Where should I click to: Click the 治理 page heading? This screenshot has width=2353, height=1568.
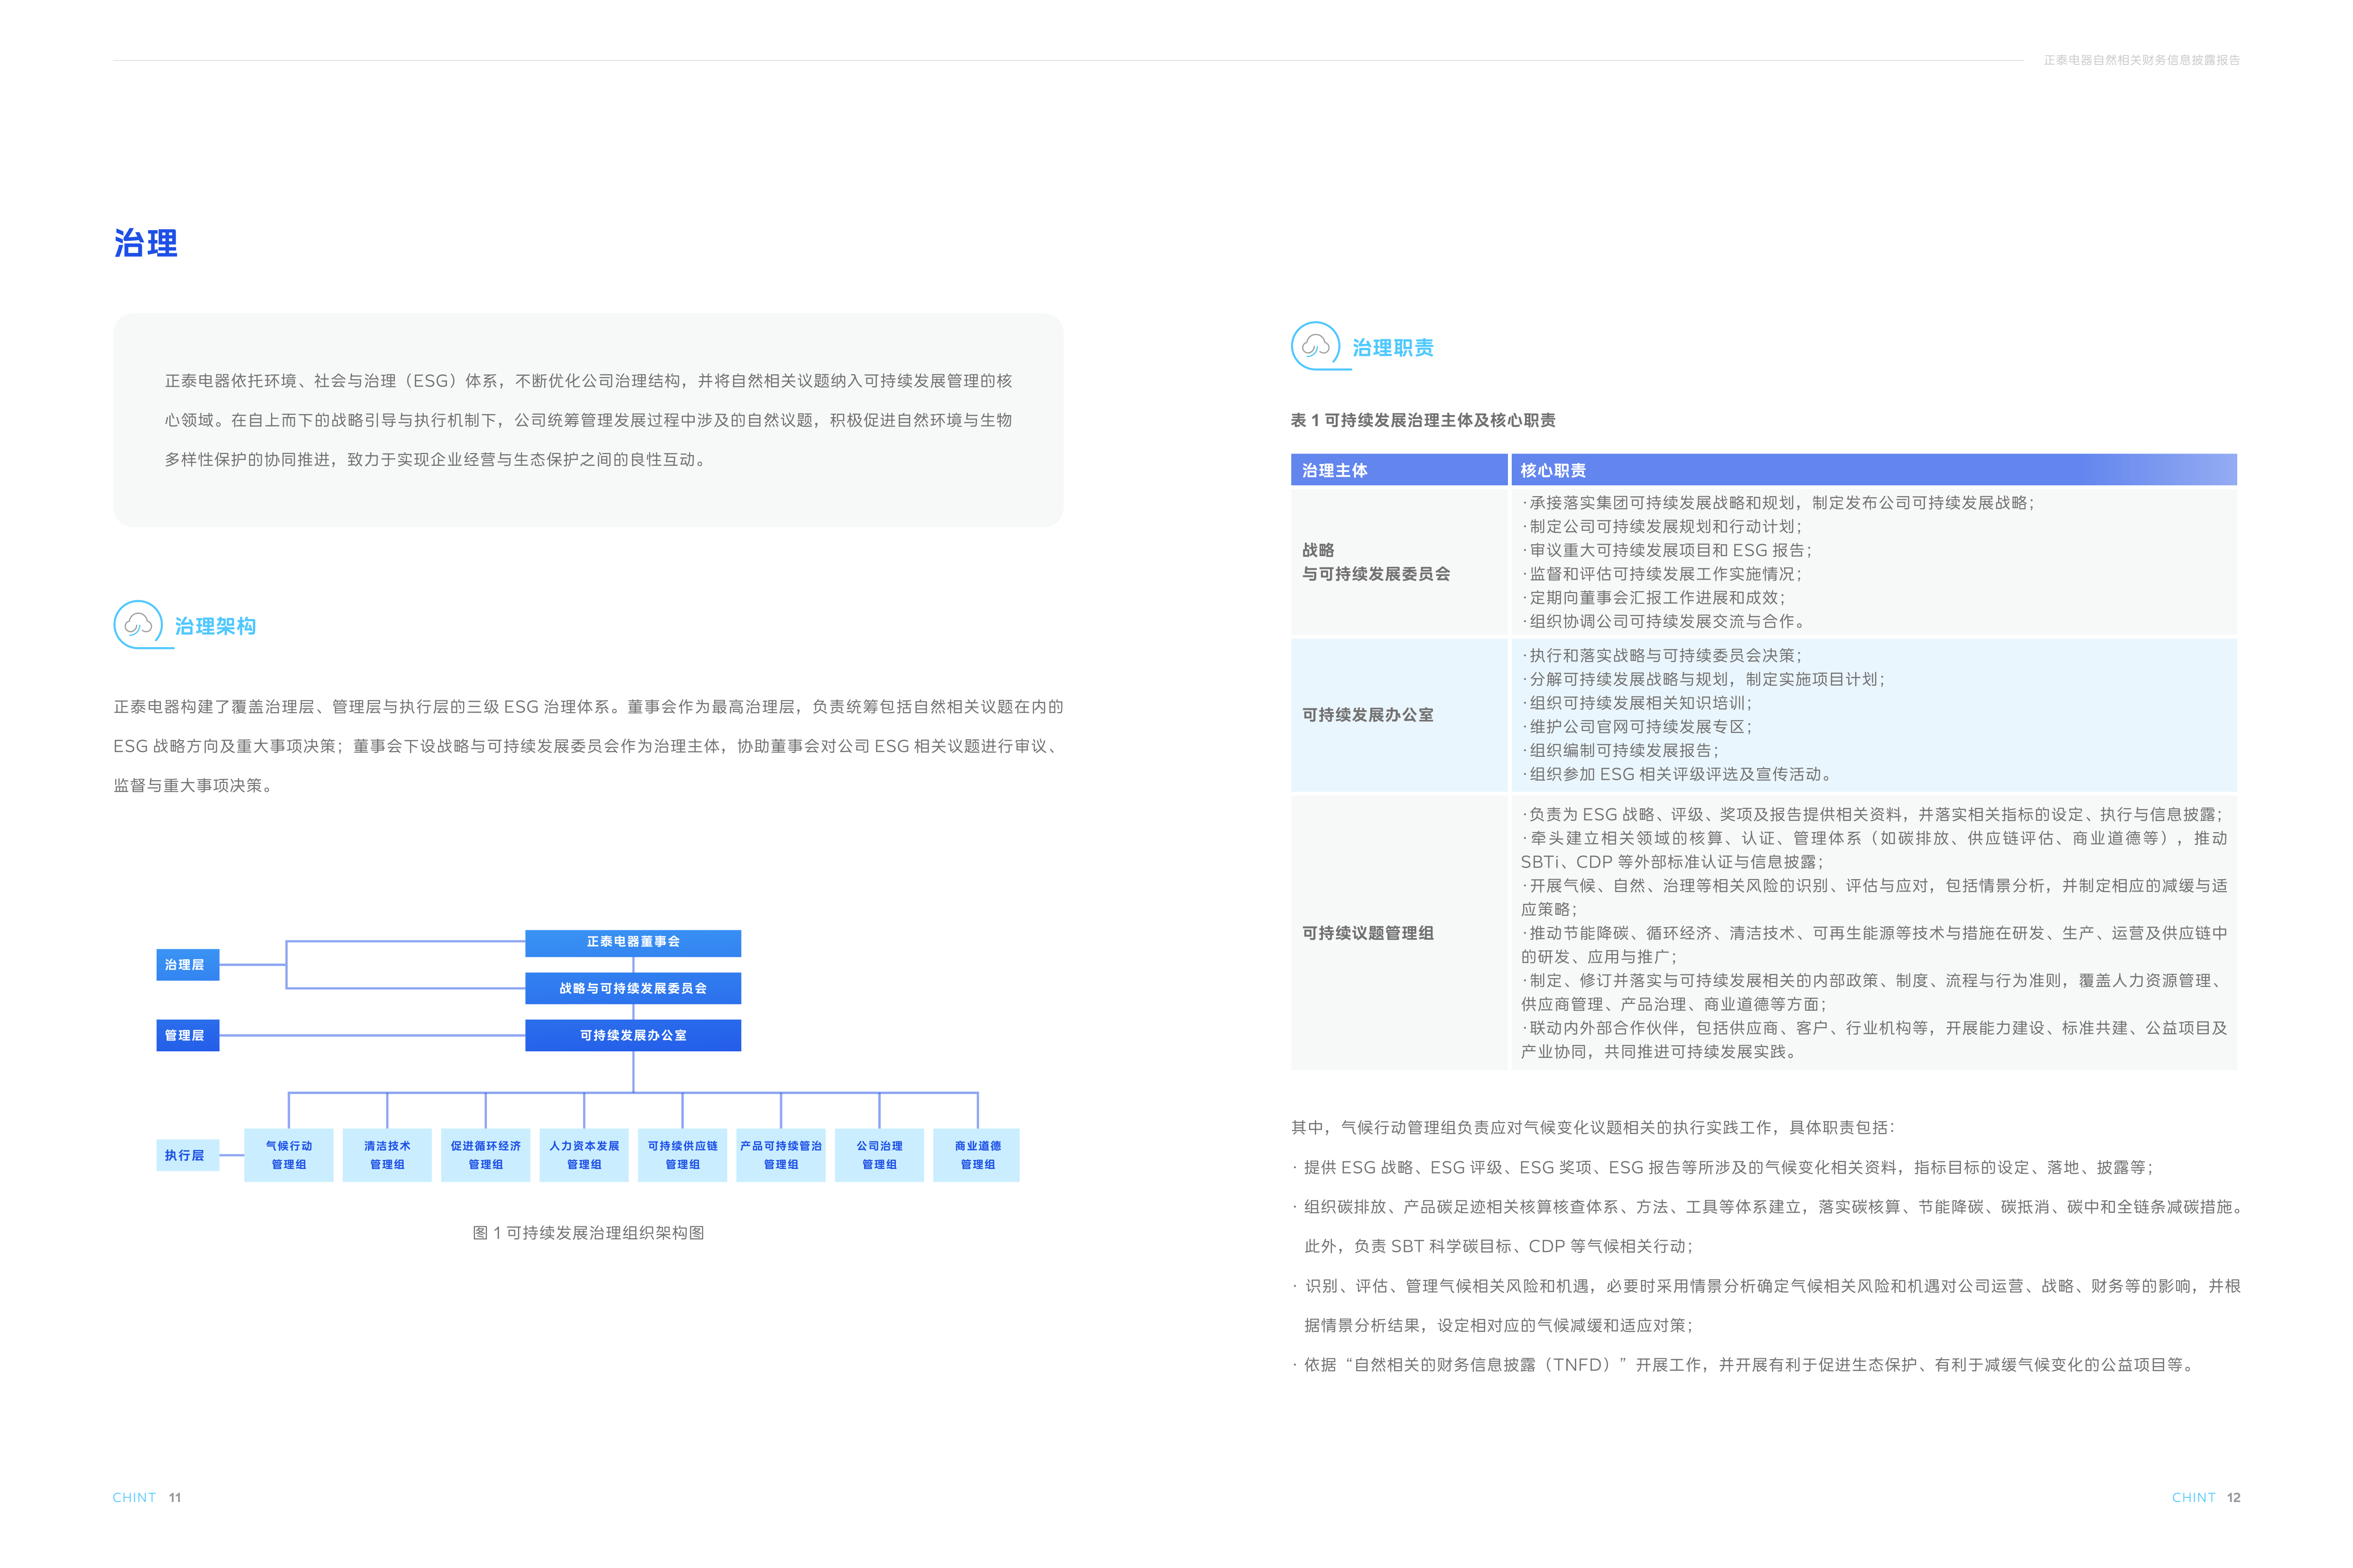tap(145, 243)
